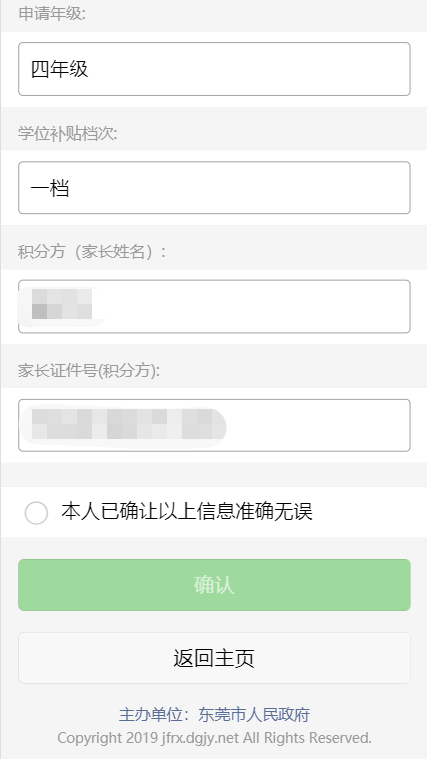Image resolution: width=427 pixels, height=759 pixels.
Task: Click the 申请年级 label
Action: (x=51, y=14)
